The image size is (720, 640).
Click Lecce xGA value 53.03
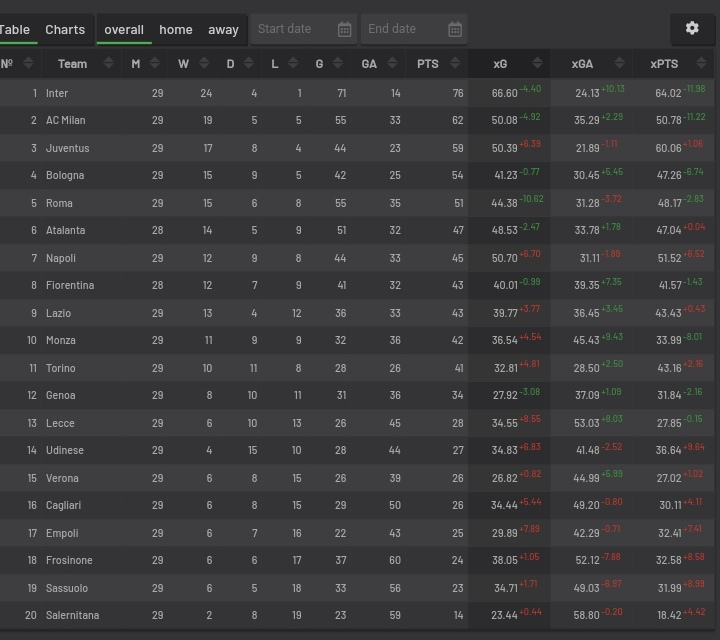click(586, 423)
